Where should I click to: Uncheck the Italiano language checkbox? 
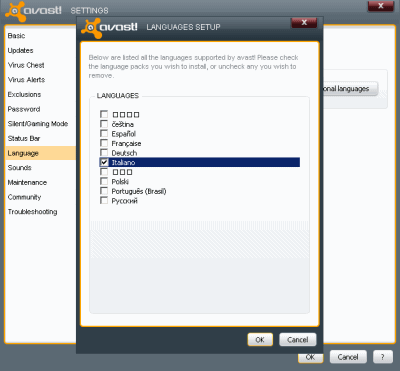[x=104, y=162]
